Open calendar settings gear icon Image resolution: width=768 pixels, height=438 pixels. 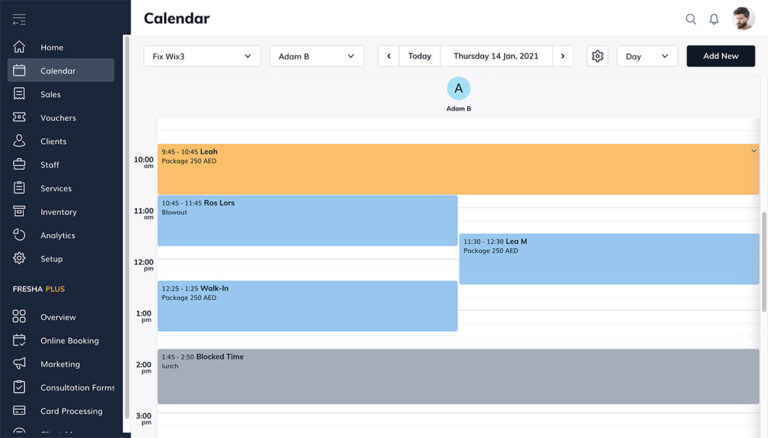tap(597, 57)
